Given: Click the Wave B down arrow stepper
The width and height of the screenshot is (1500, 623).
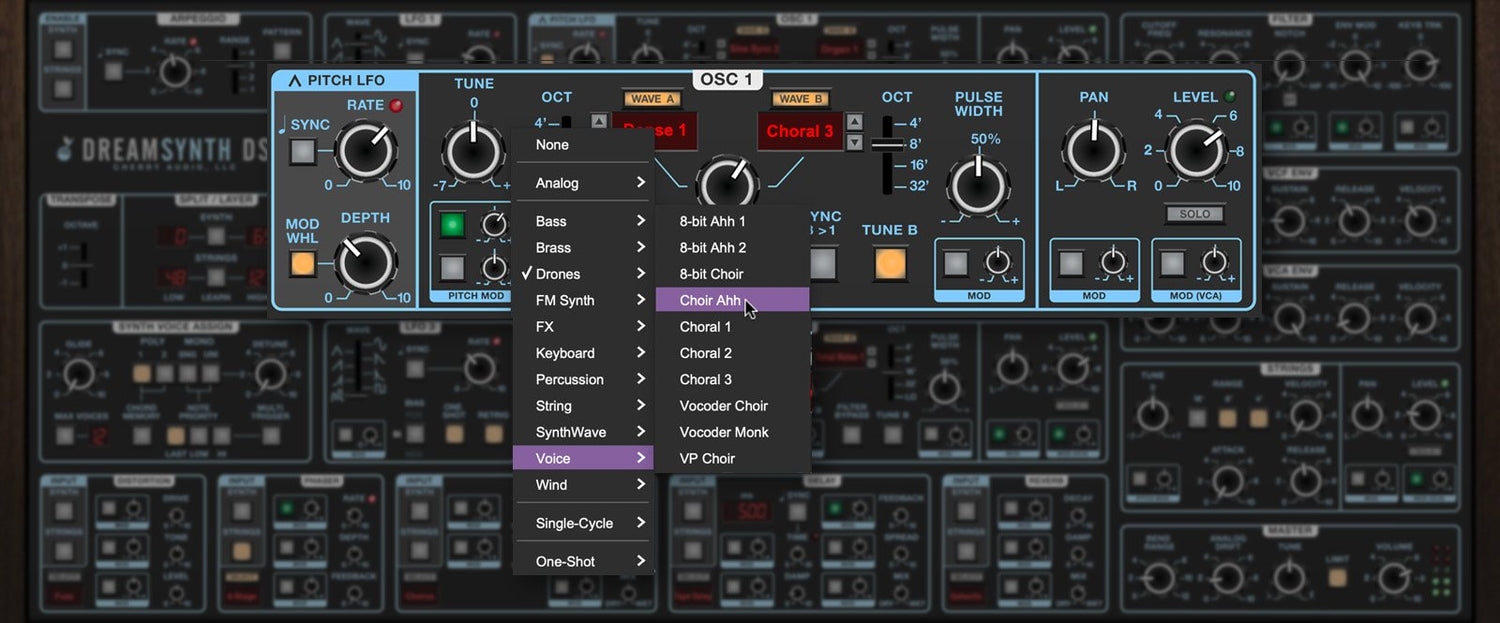Looking at the screenshot, I should pos(854,142).
